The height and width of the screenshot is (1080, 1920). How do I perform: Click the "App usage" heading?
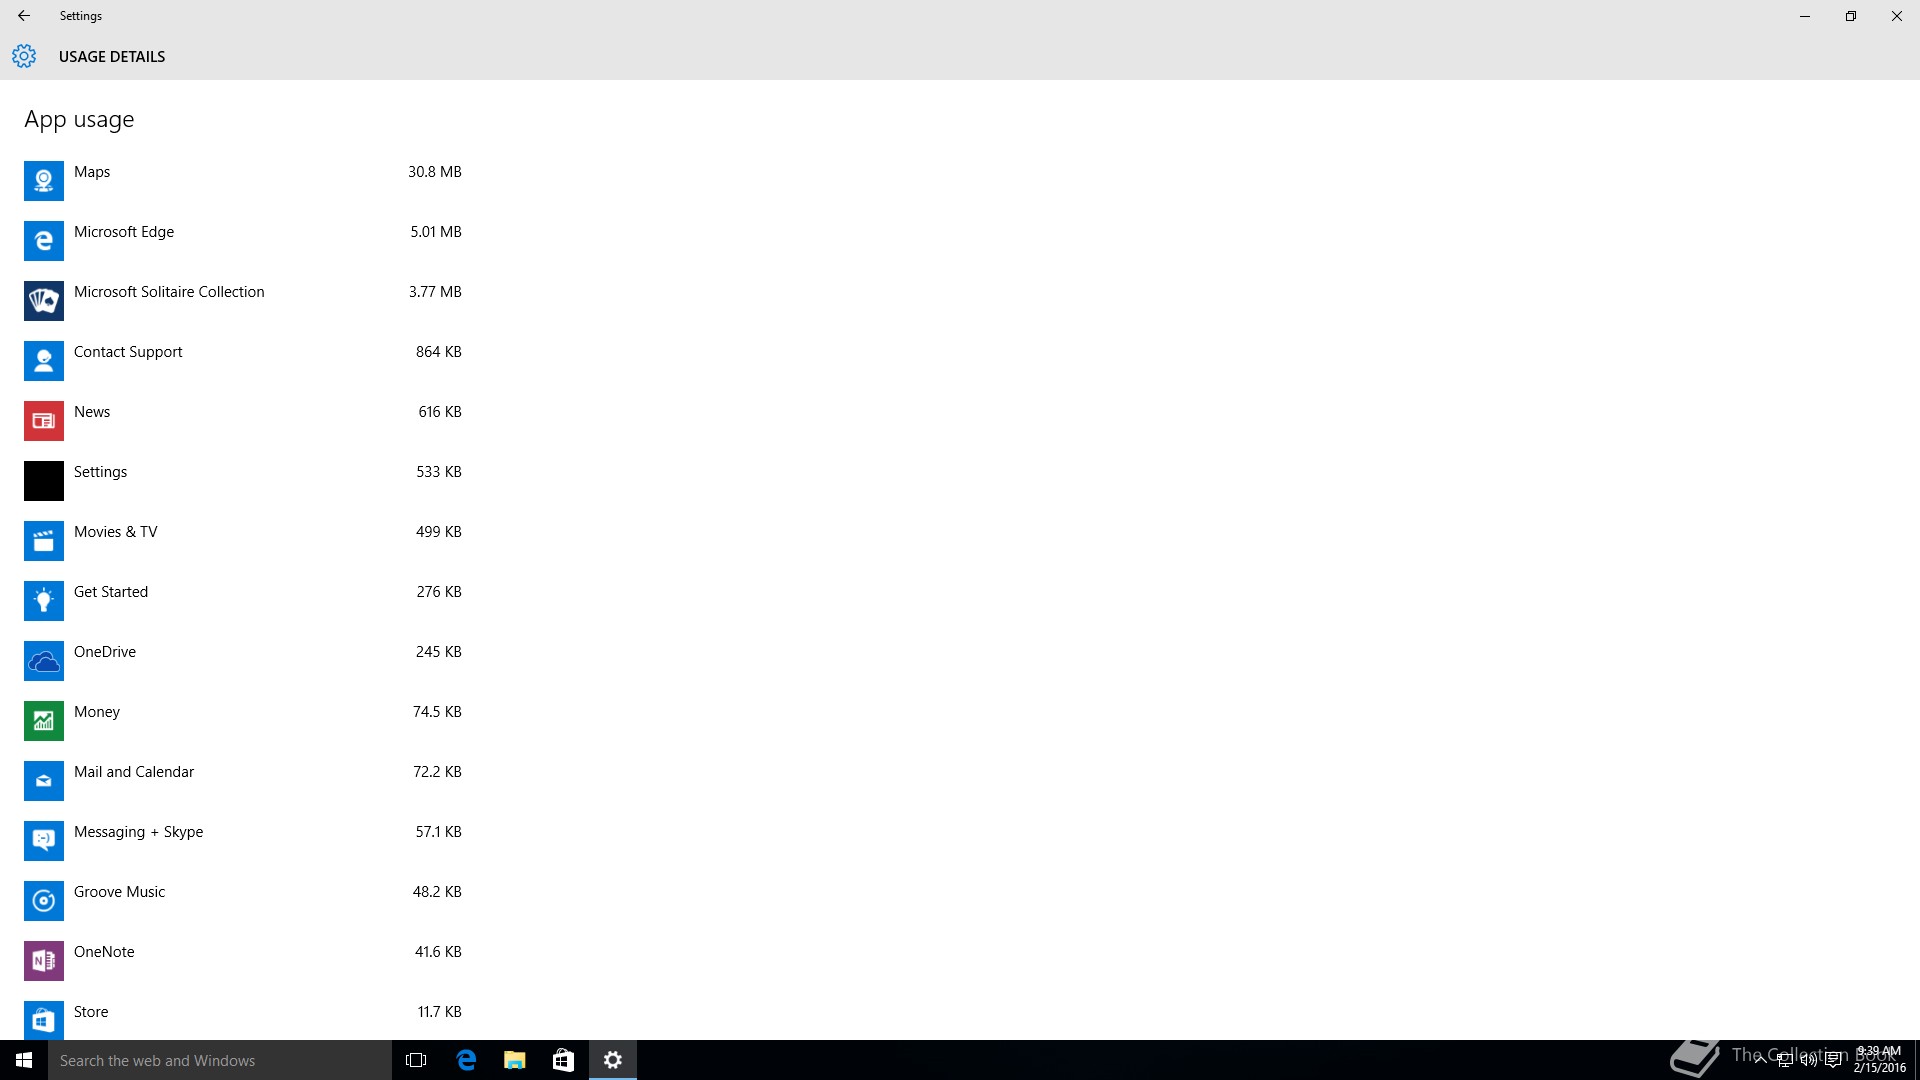(79, 120)
